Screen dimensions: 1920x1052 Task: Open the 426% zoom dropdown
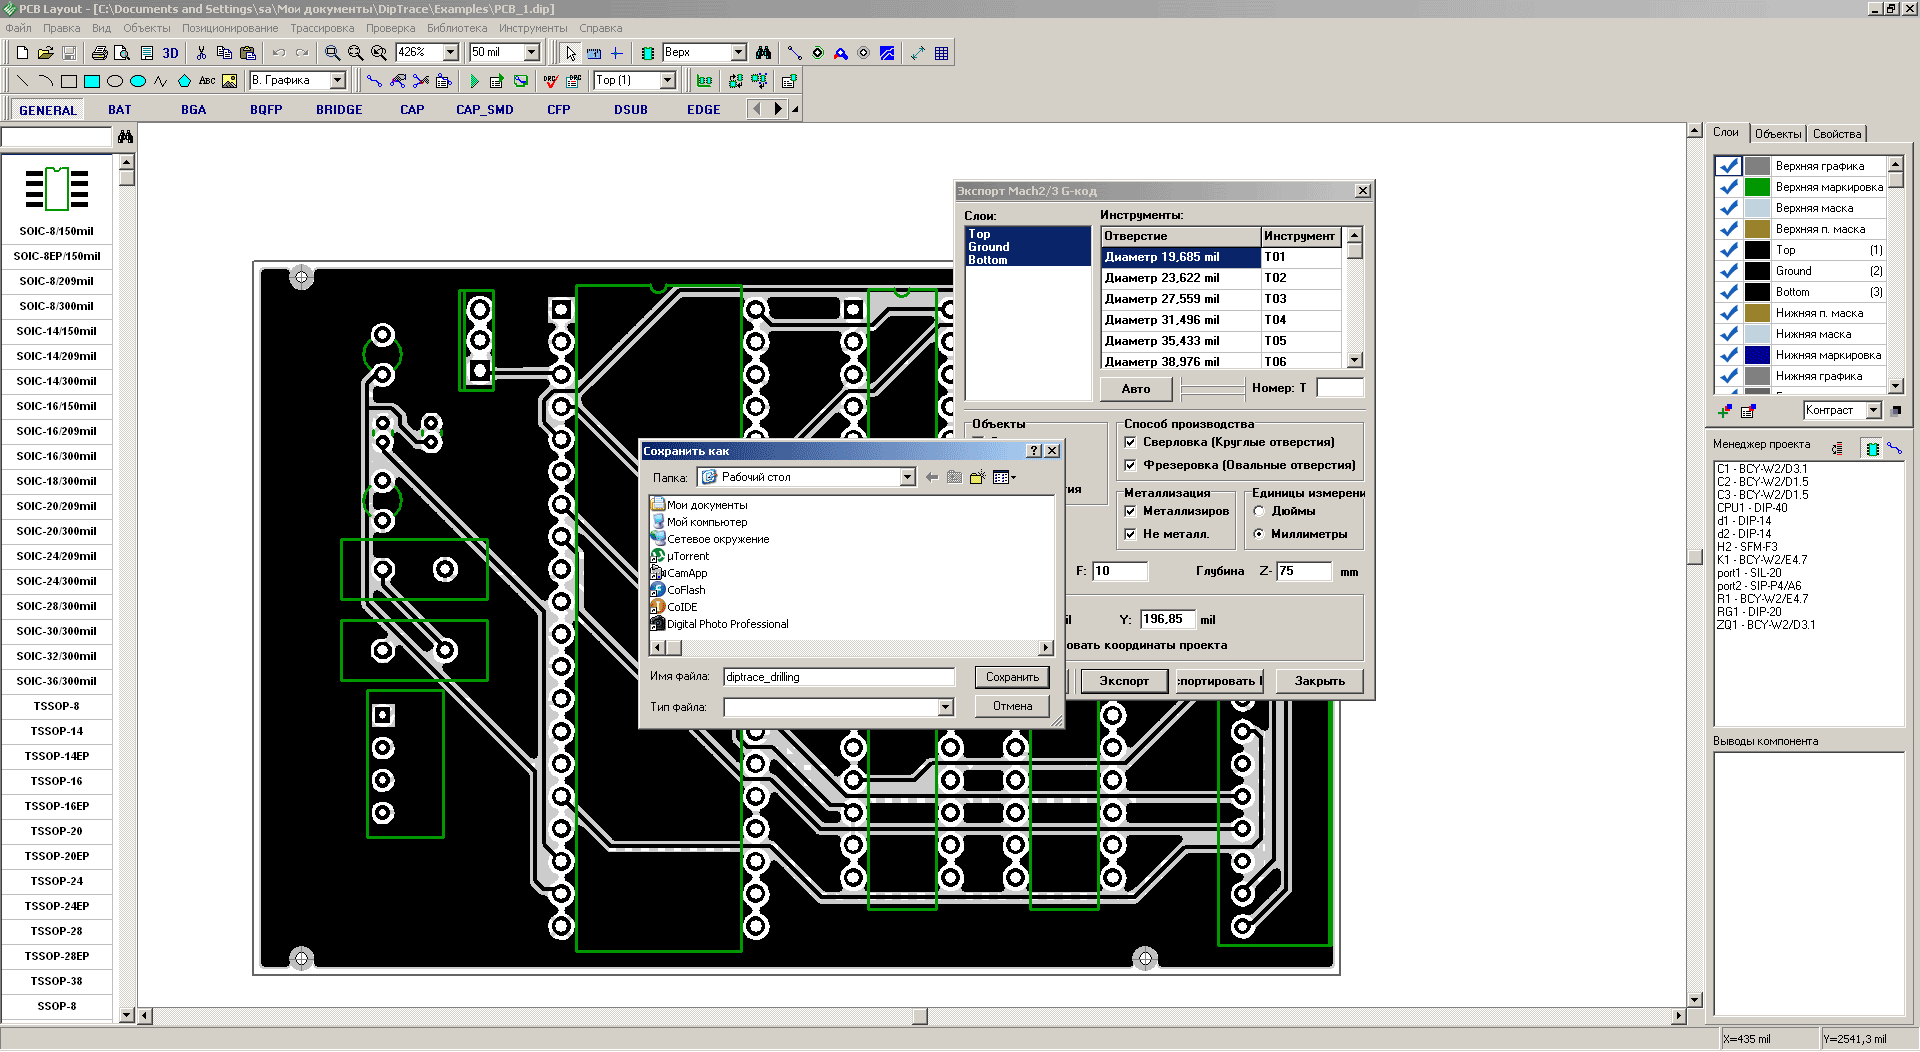(450, 52)
